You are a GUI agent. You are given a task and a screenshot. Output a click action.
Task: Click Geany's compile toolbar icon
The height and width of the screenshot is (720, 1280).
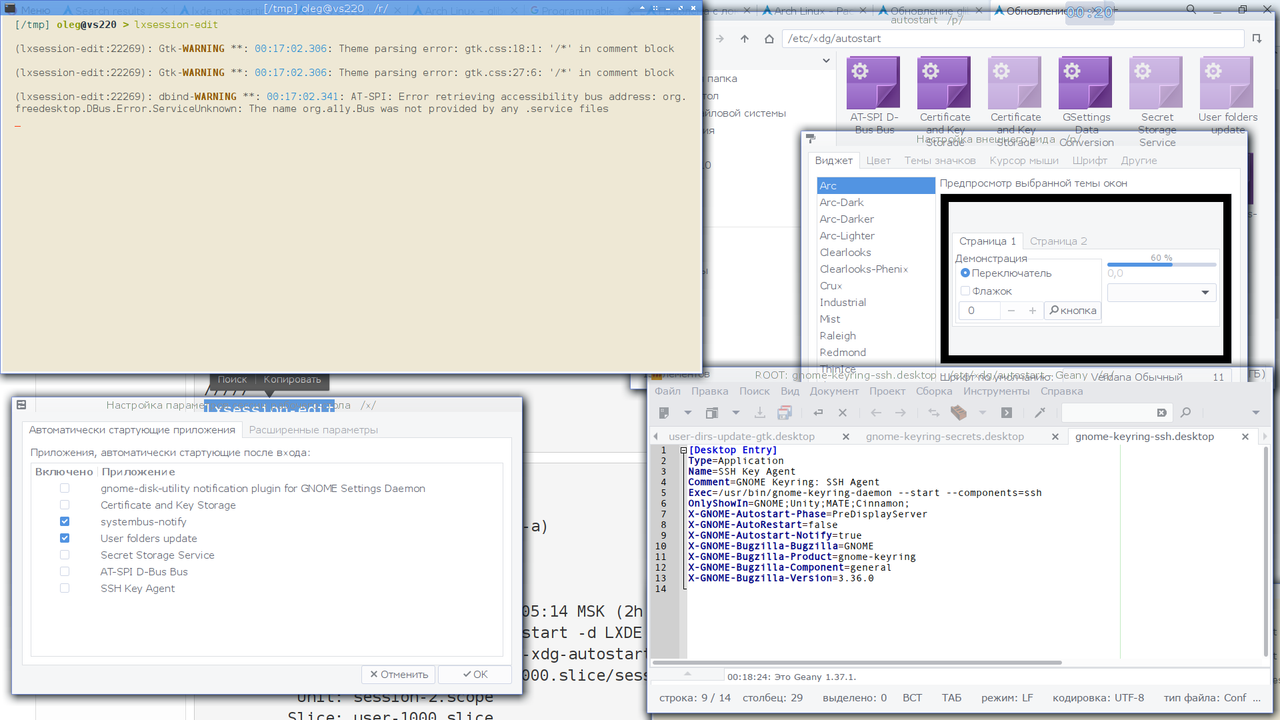coord(934,412)
